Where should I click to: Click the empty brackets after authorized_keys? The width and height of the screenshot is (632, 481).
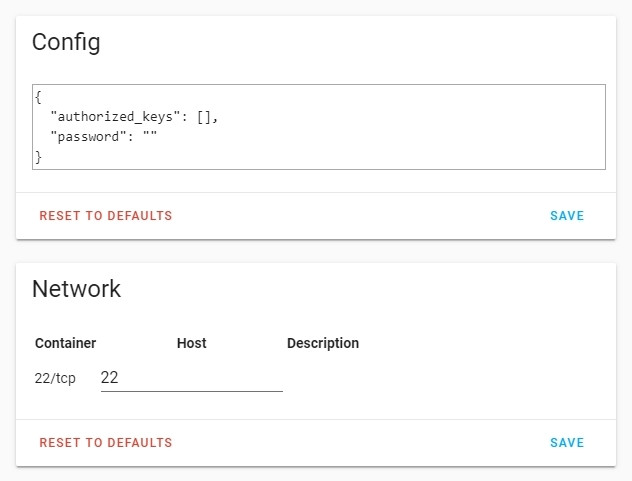[205, 117]
